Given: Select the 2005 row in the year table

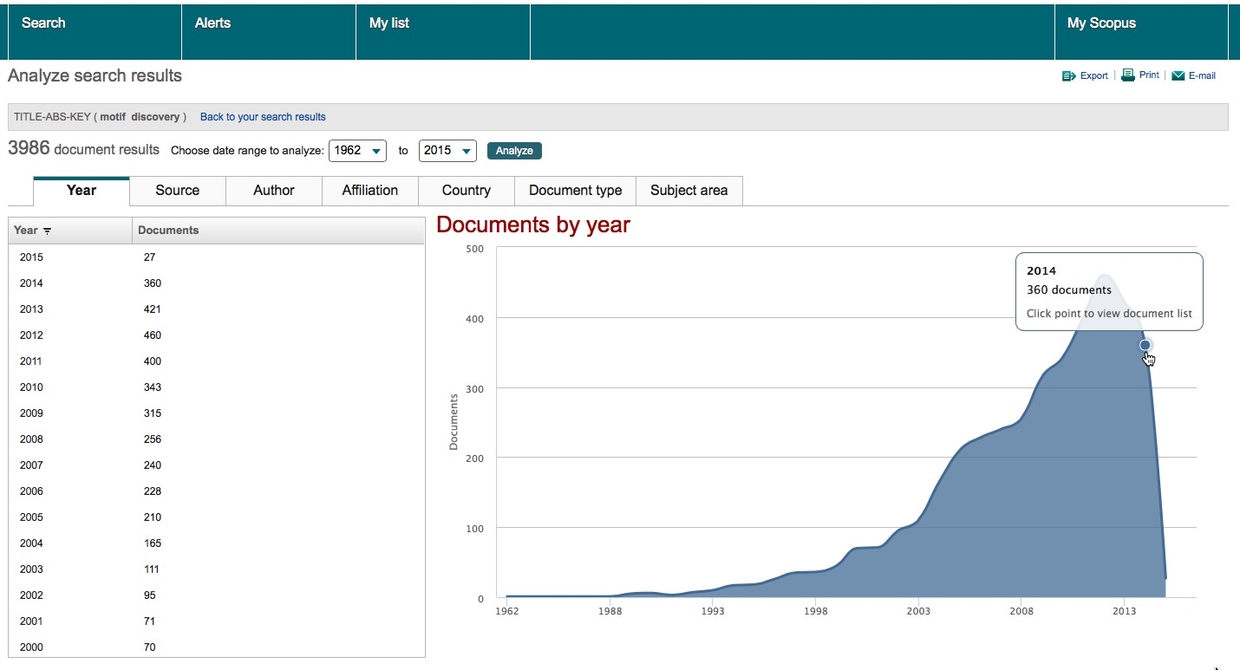Looking at the screenshot, I should tap(217, 517).
